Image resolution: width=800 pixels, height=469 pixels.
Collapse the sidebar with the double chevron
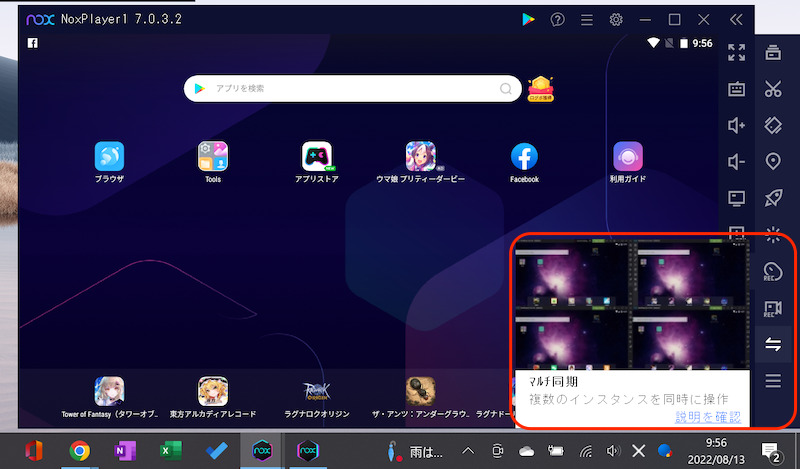tap(737, 19)
